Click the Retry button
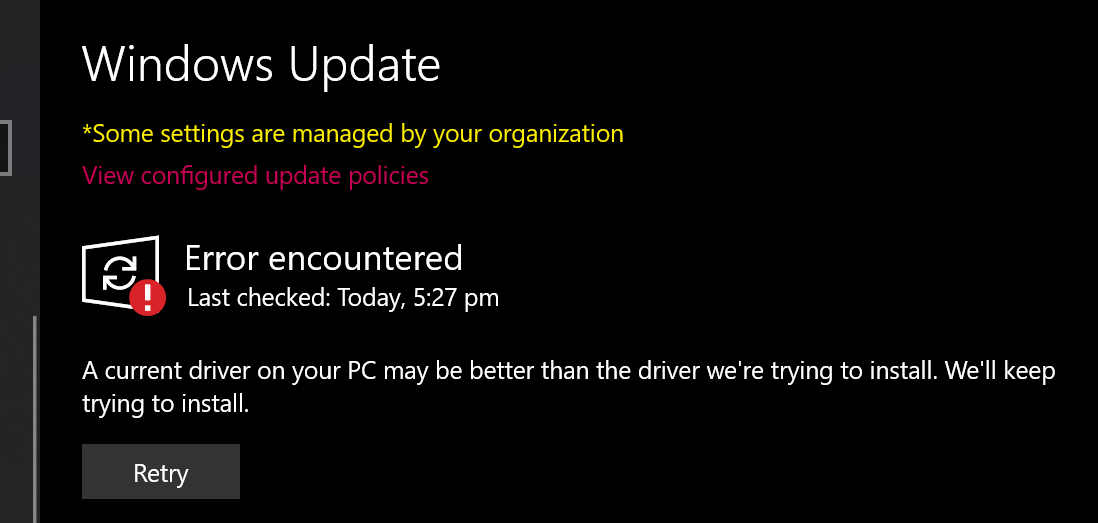This screenshot has width=1098, height=523. click(160, 472)
